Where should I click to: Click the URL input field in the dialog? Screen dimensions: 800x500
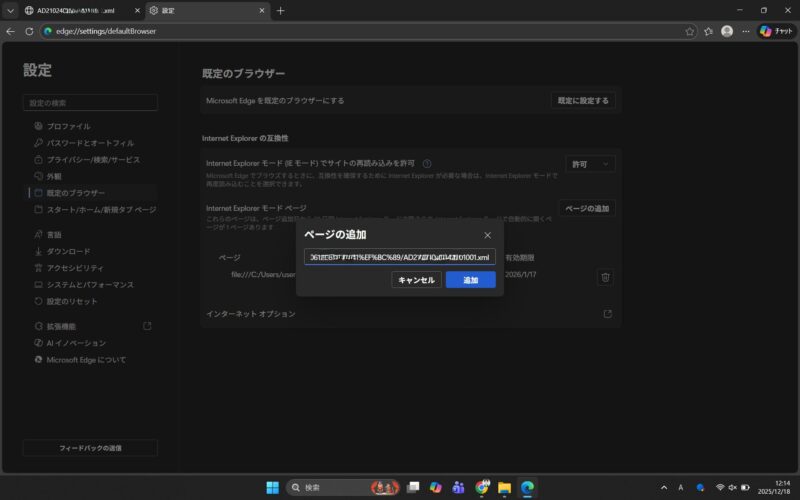(x=399, y=257)
